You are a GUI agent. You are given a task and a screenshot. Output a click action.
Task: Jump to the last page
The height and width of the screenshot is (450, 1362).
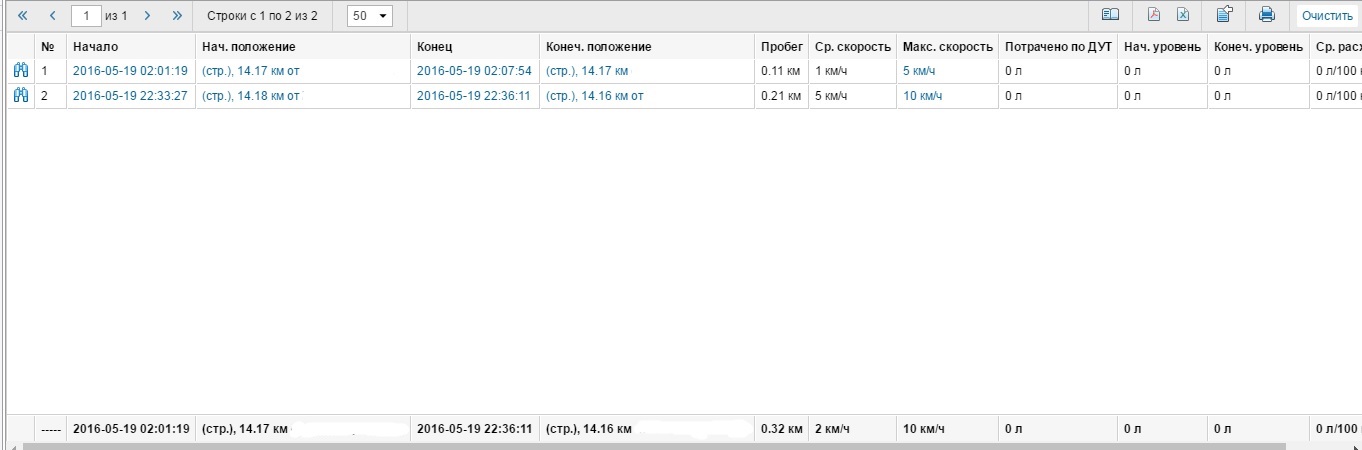click(177, 16)
